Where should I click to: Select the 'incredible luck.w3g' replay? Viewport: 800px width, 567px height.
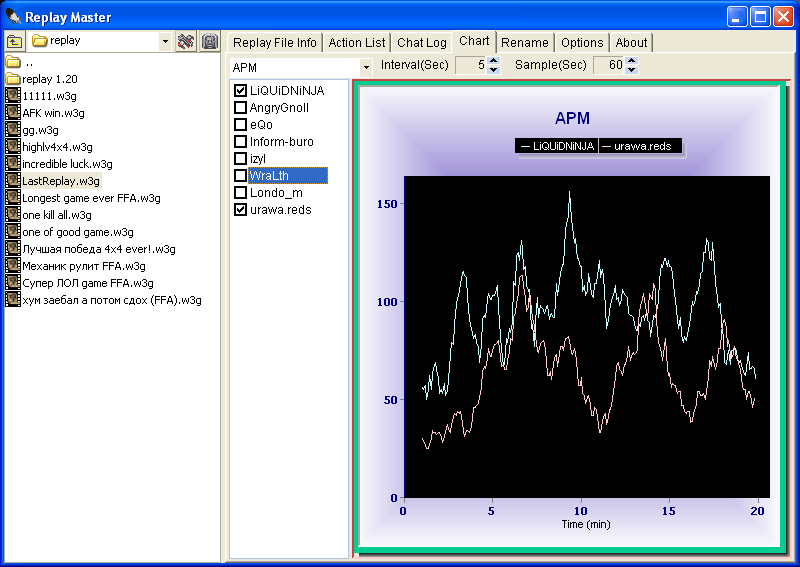(x=67, y=164)
